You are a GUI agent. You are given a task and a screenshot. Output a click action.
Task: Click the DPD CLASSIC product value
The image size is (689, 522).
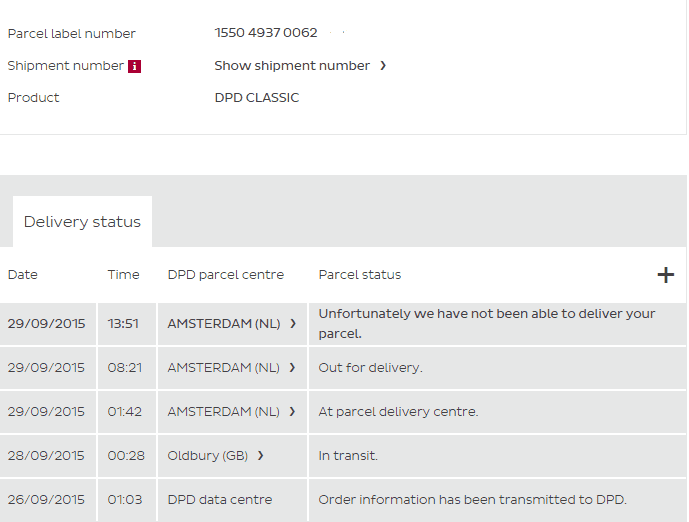click(257, 98)
